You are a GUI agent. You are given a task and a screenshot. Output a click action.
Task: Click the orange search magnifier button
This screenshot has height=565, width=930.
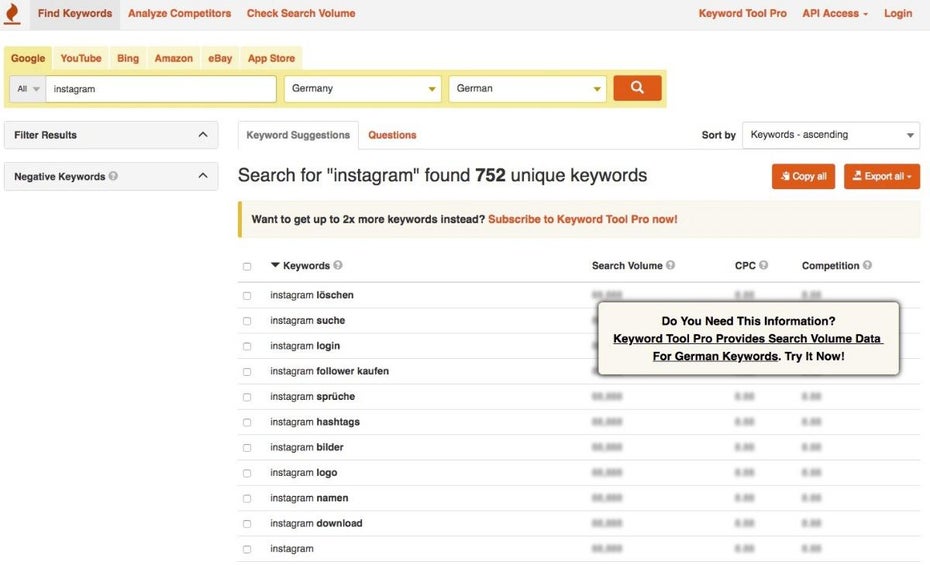tap(637, 88)
